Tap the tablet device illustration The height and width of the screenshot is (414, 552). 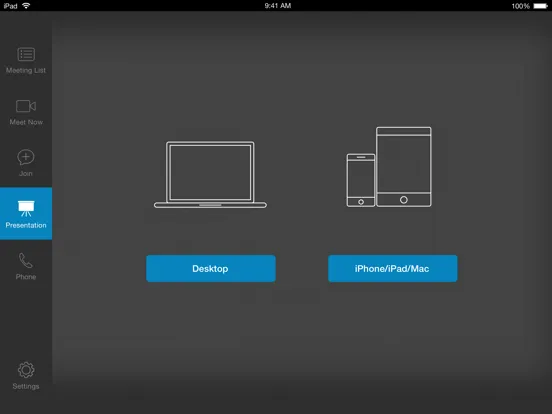click(404, 167)
